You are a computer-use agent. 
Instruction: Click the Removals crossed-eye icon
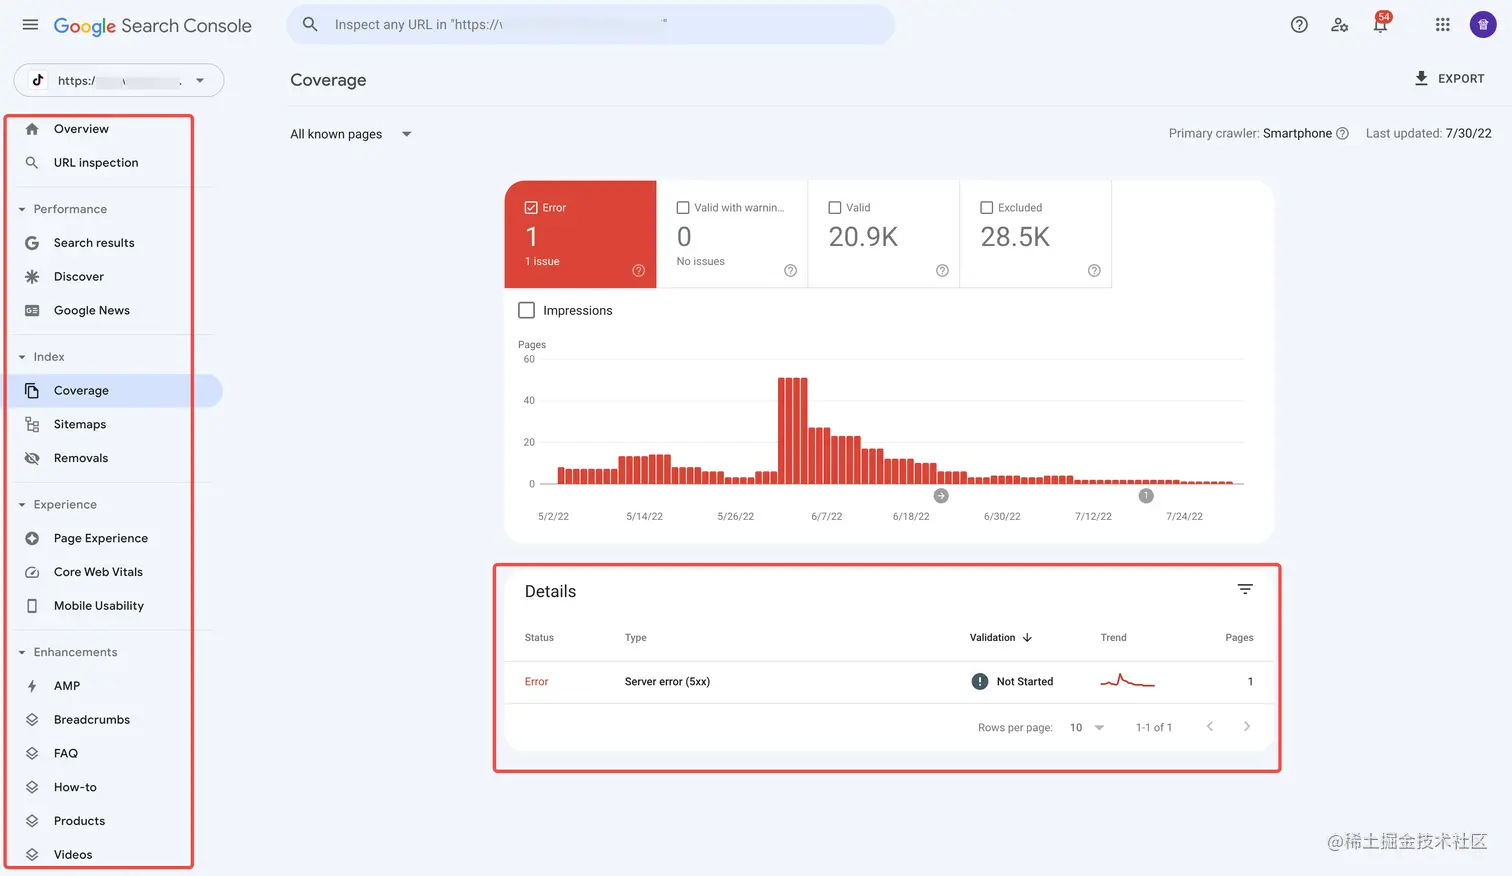[x=32, y=458]
